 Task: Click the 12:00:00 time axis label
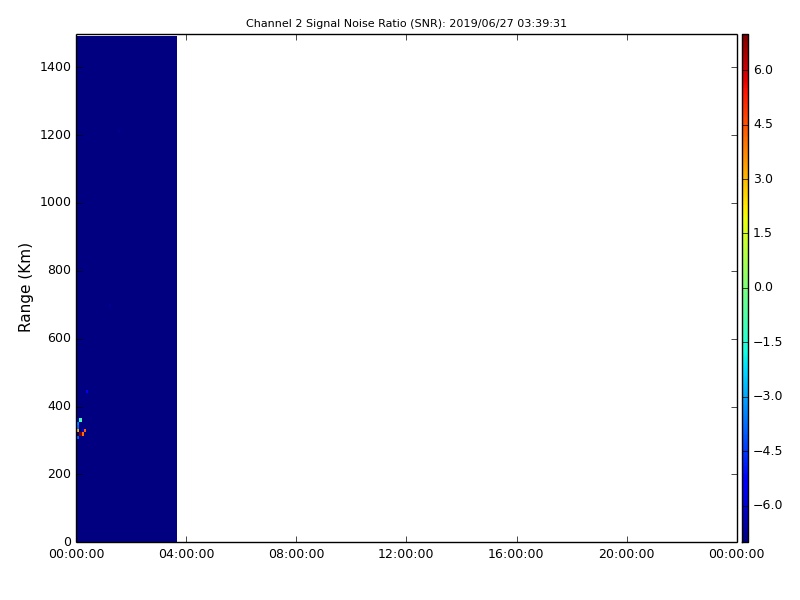(406, 554)
